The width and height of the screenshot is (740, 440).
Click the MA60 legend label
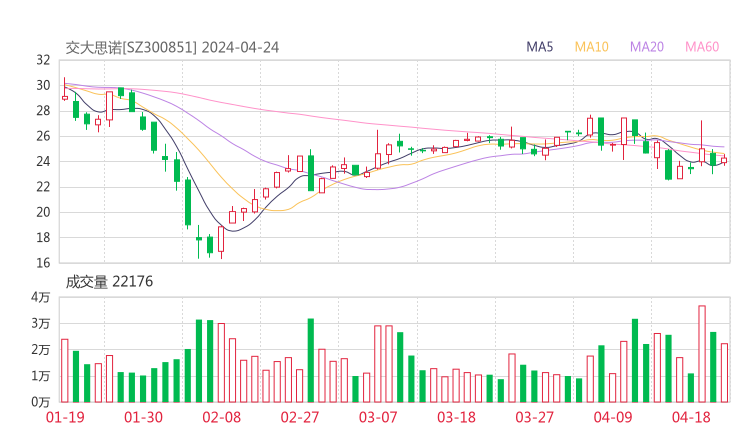pos(702,47)
